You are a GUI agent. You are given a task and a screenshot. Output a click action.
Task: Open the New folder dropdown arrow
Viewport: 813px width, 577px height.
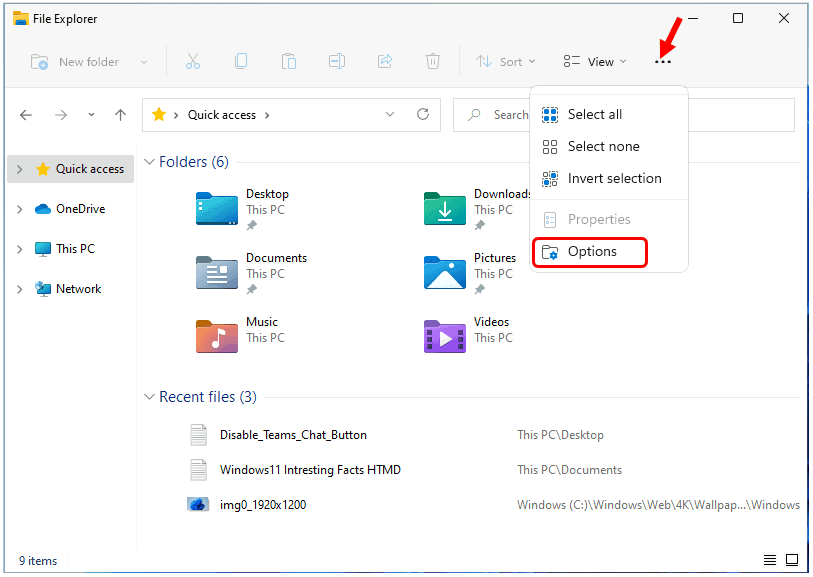point(144,62)
